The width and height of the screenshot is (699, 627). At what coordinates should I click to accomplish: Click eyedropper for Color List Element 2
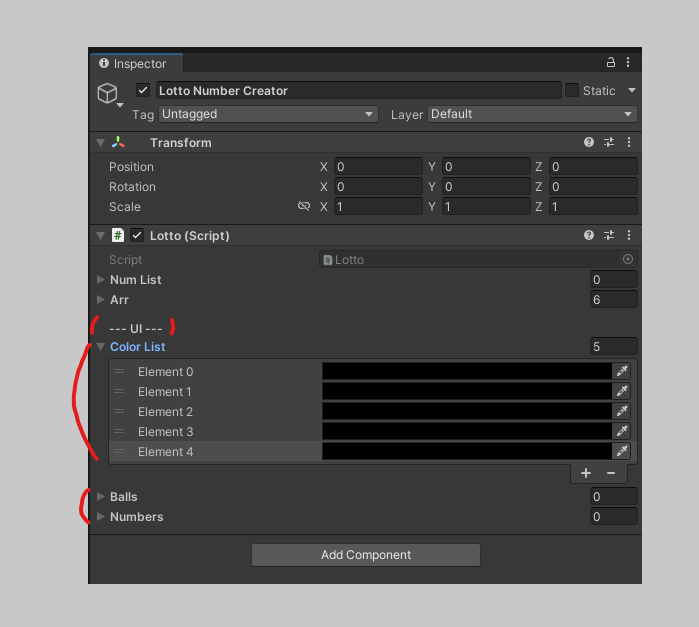(622, 411)
